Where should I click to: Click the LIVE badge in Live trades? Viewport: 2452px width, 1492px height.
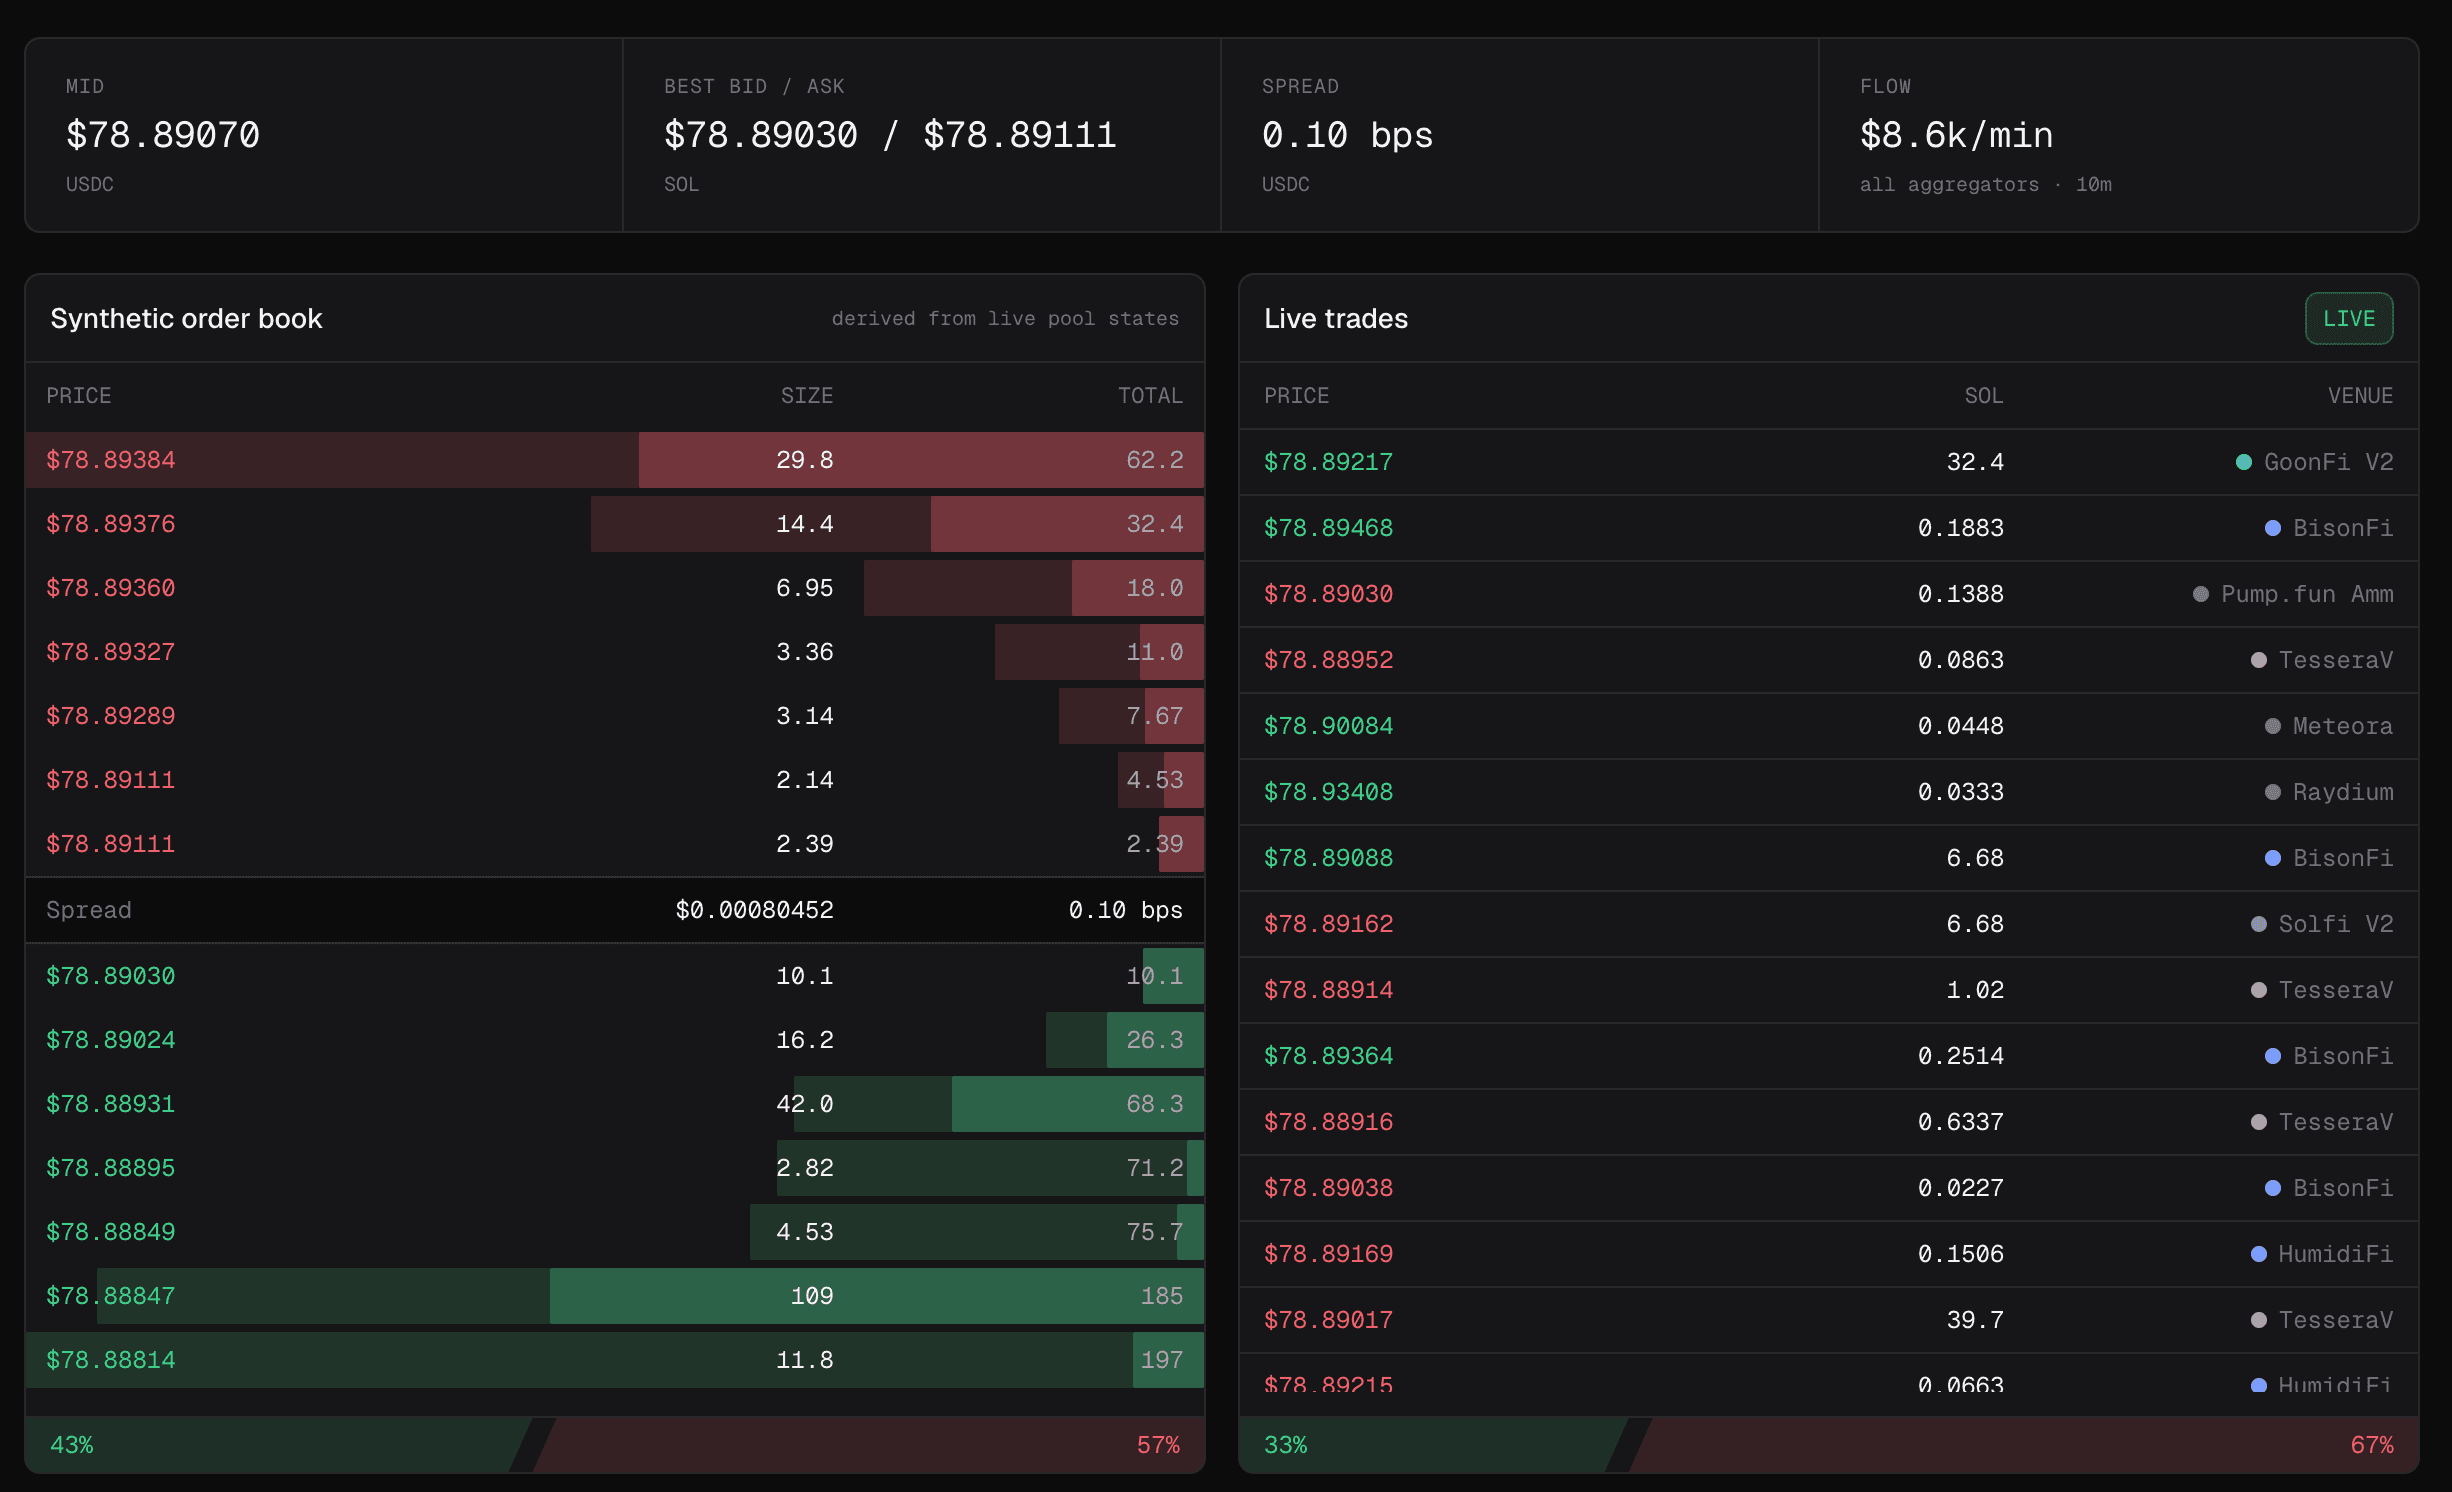pyautogui.click(x=2348, y=319)
